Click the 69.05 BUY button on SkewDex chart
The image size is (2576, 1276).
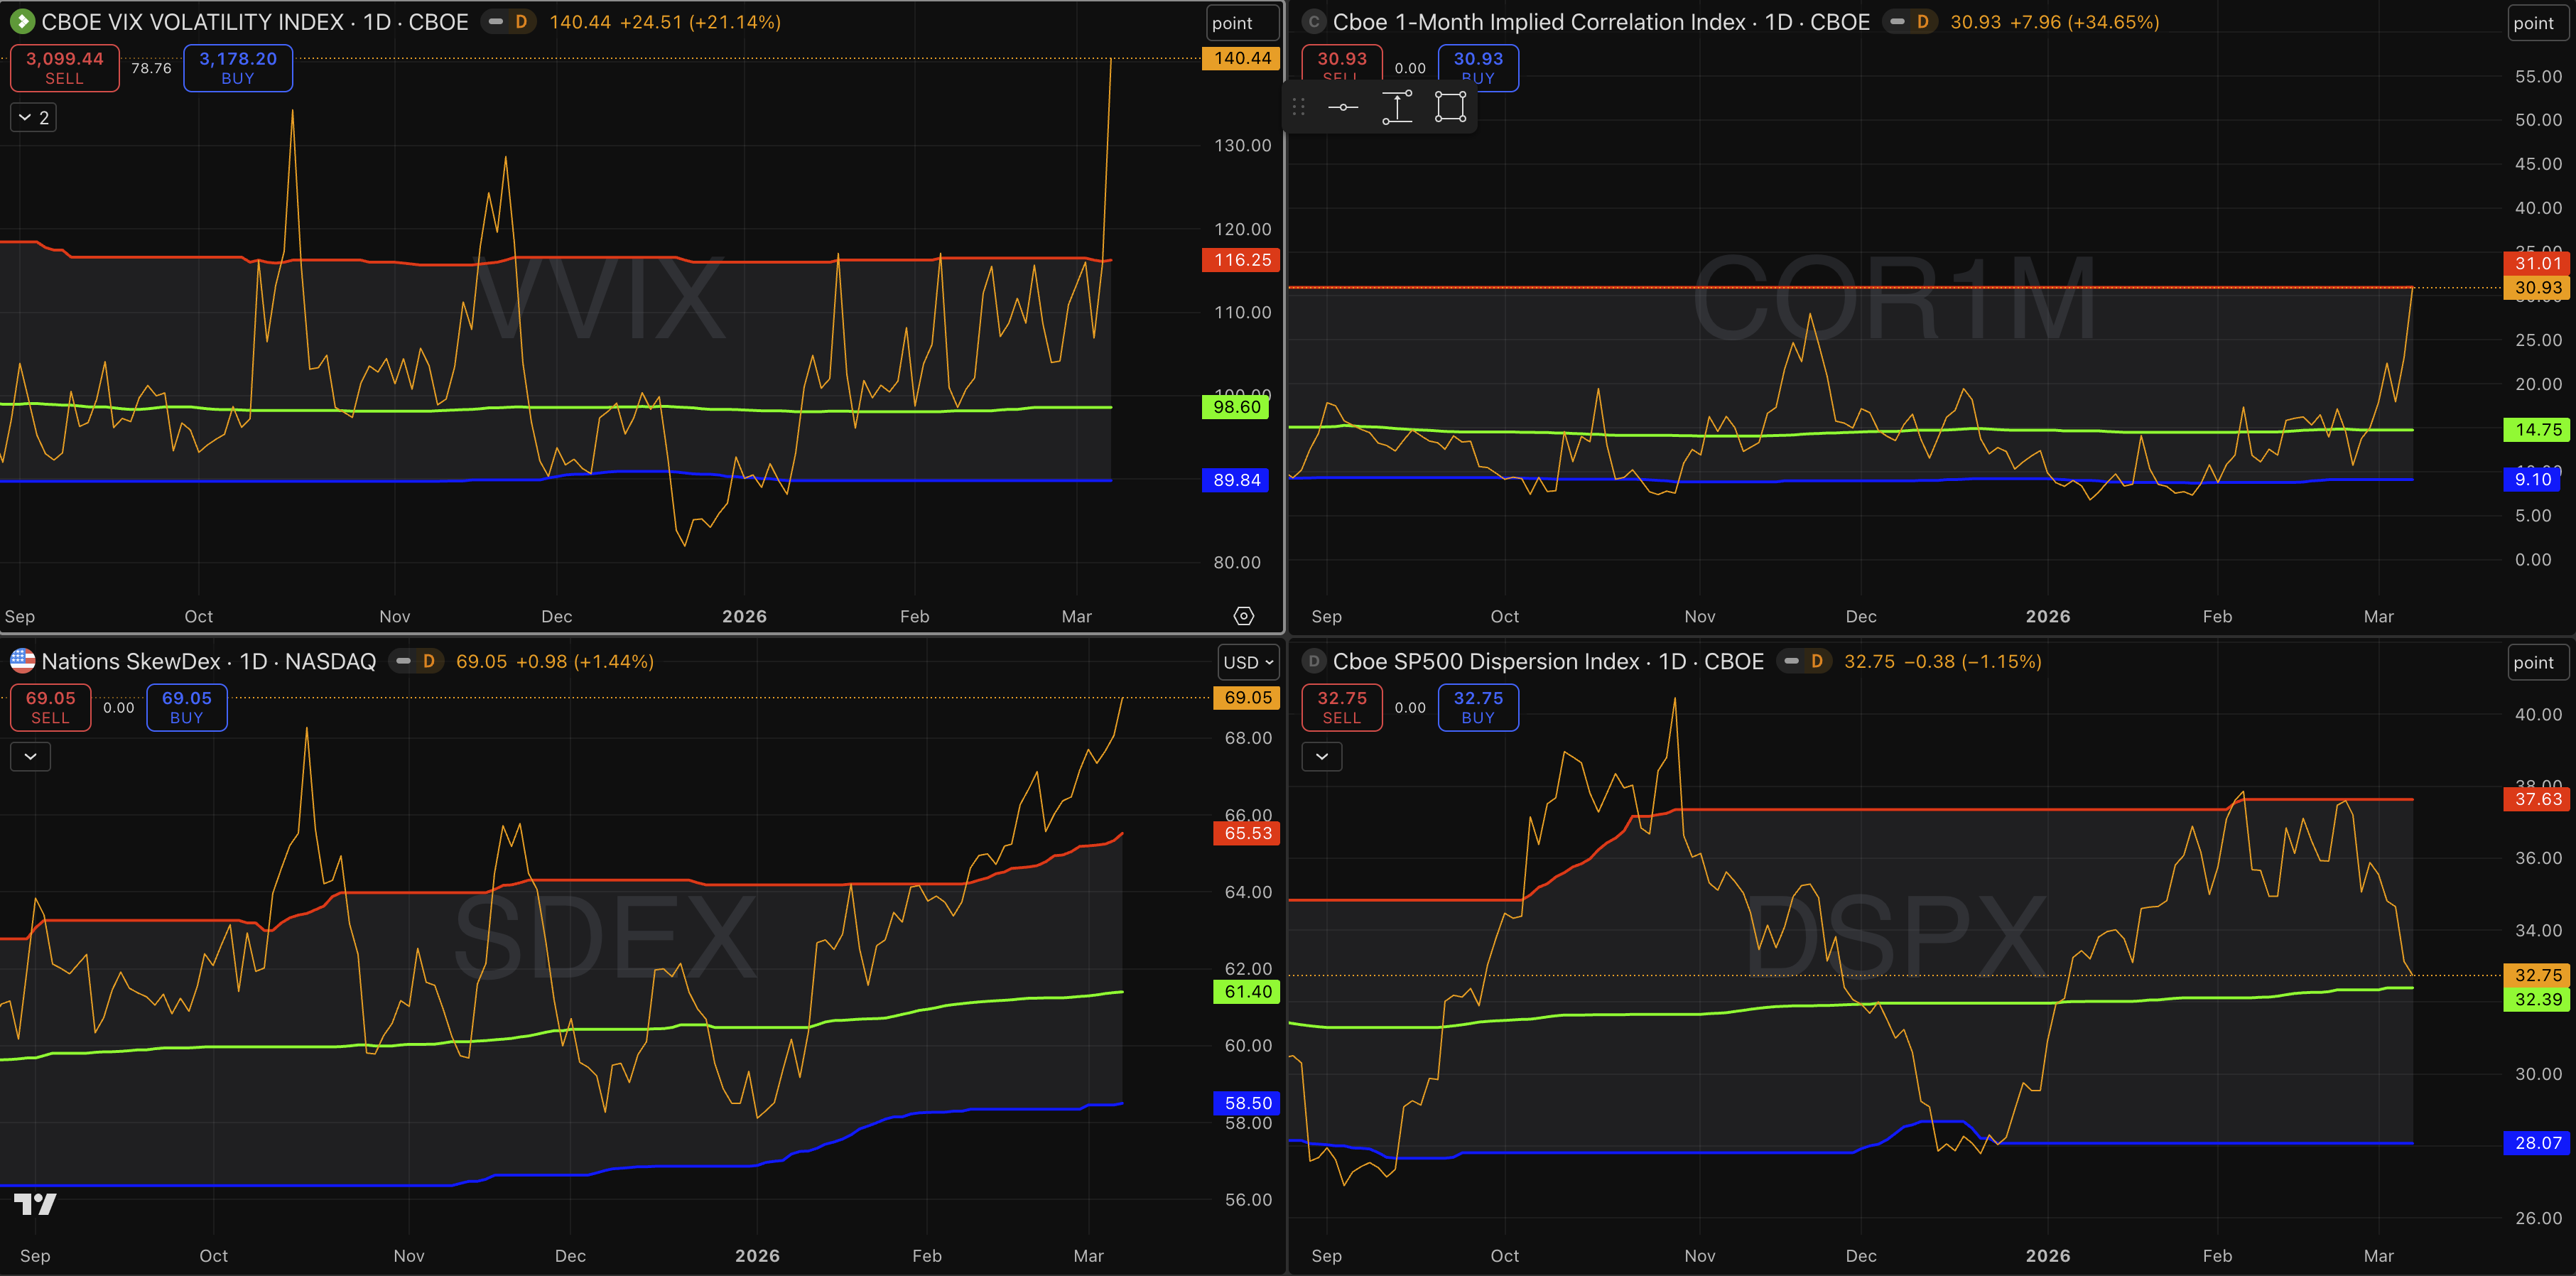[x=187, y=707]
